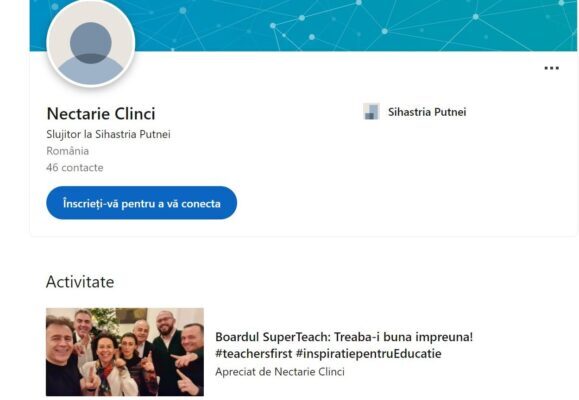Open the three-dot more options menu
Image resolution: width=579 pixels, height=400 pixels.
point(551,68)
